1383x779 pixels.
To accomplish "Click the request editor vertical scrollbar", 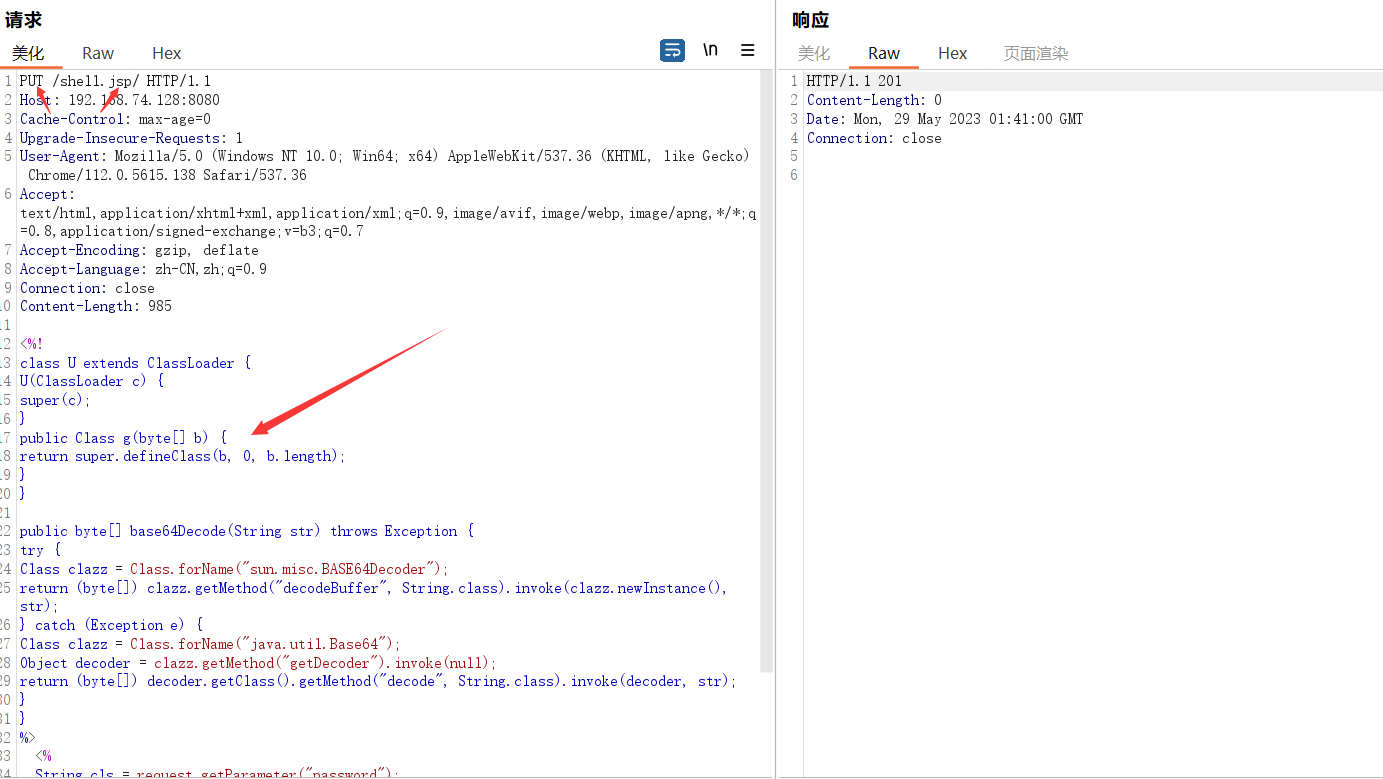I will pos(766,372).
